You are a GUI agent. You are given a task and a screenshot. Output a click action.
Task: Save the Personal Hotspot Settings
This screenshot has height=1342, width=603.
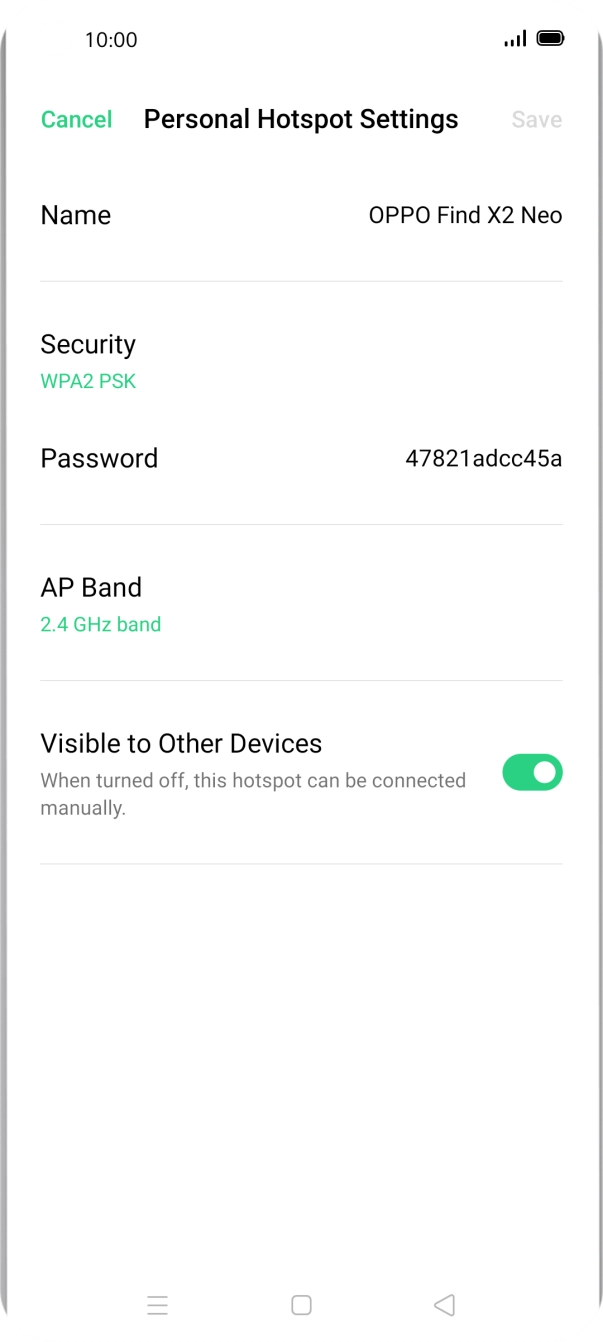click(536, 119)
